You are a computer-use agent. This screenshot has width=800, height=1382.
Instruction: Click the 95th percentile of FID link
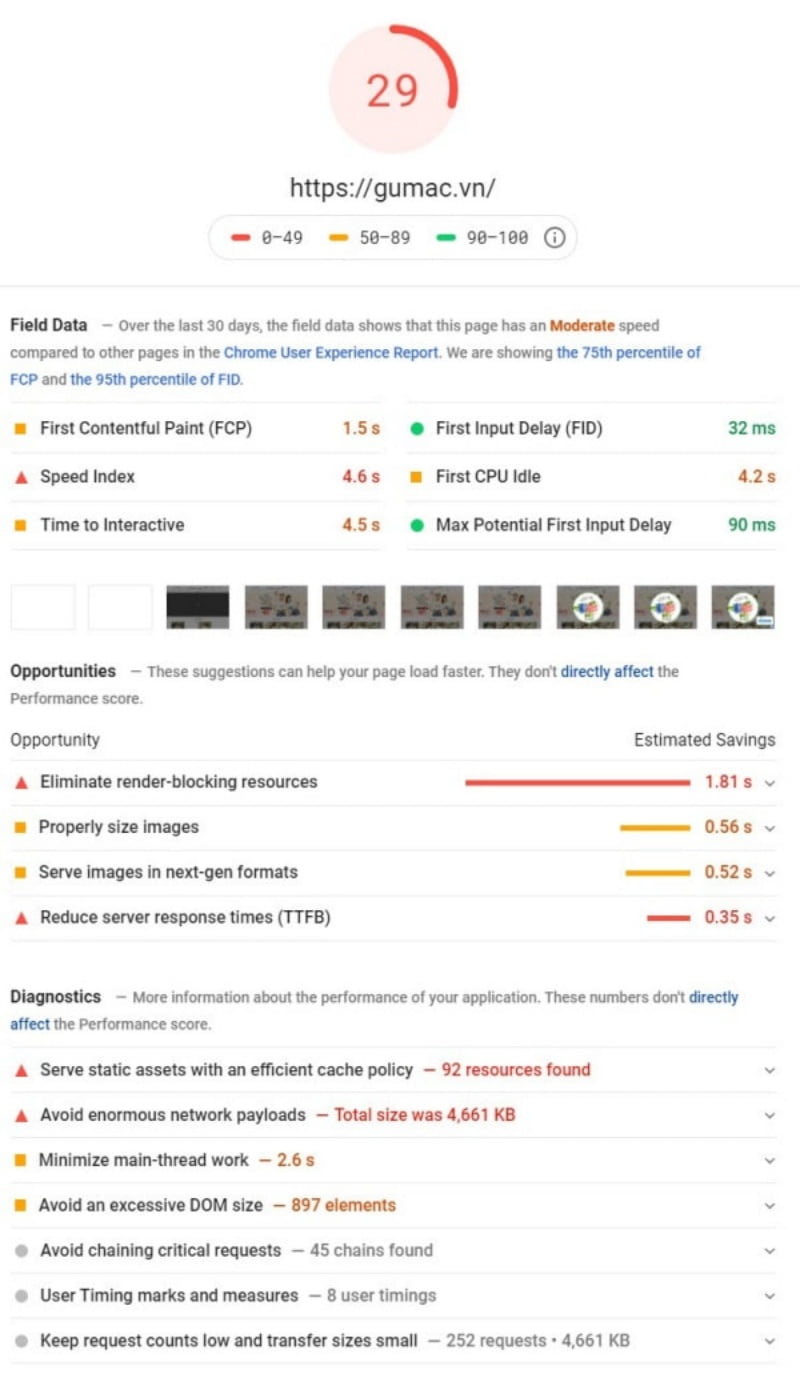click(x=155, y=379)
